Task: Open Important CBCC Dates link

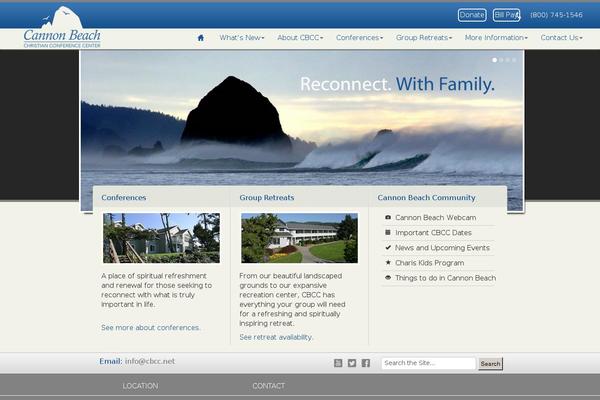Action: [x=433, y=233]
